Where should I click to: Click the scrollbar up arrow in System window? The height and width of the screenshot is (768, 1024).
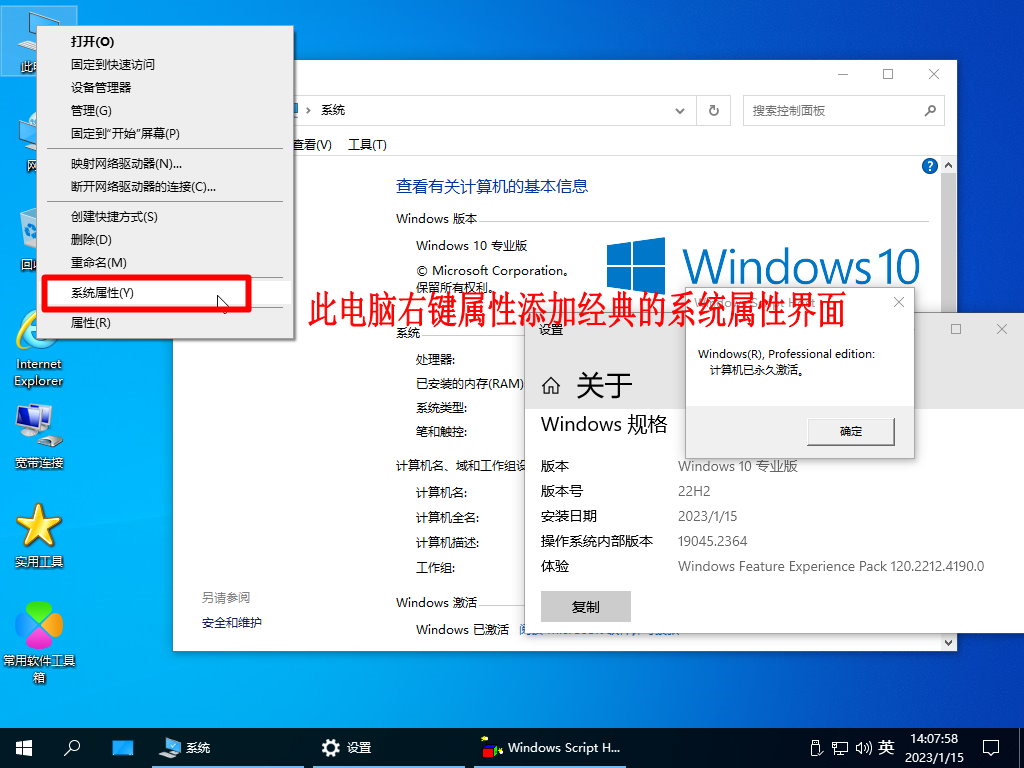[949, 166]
